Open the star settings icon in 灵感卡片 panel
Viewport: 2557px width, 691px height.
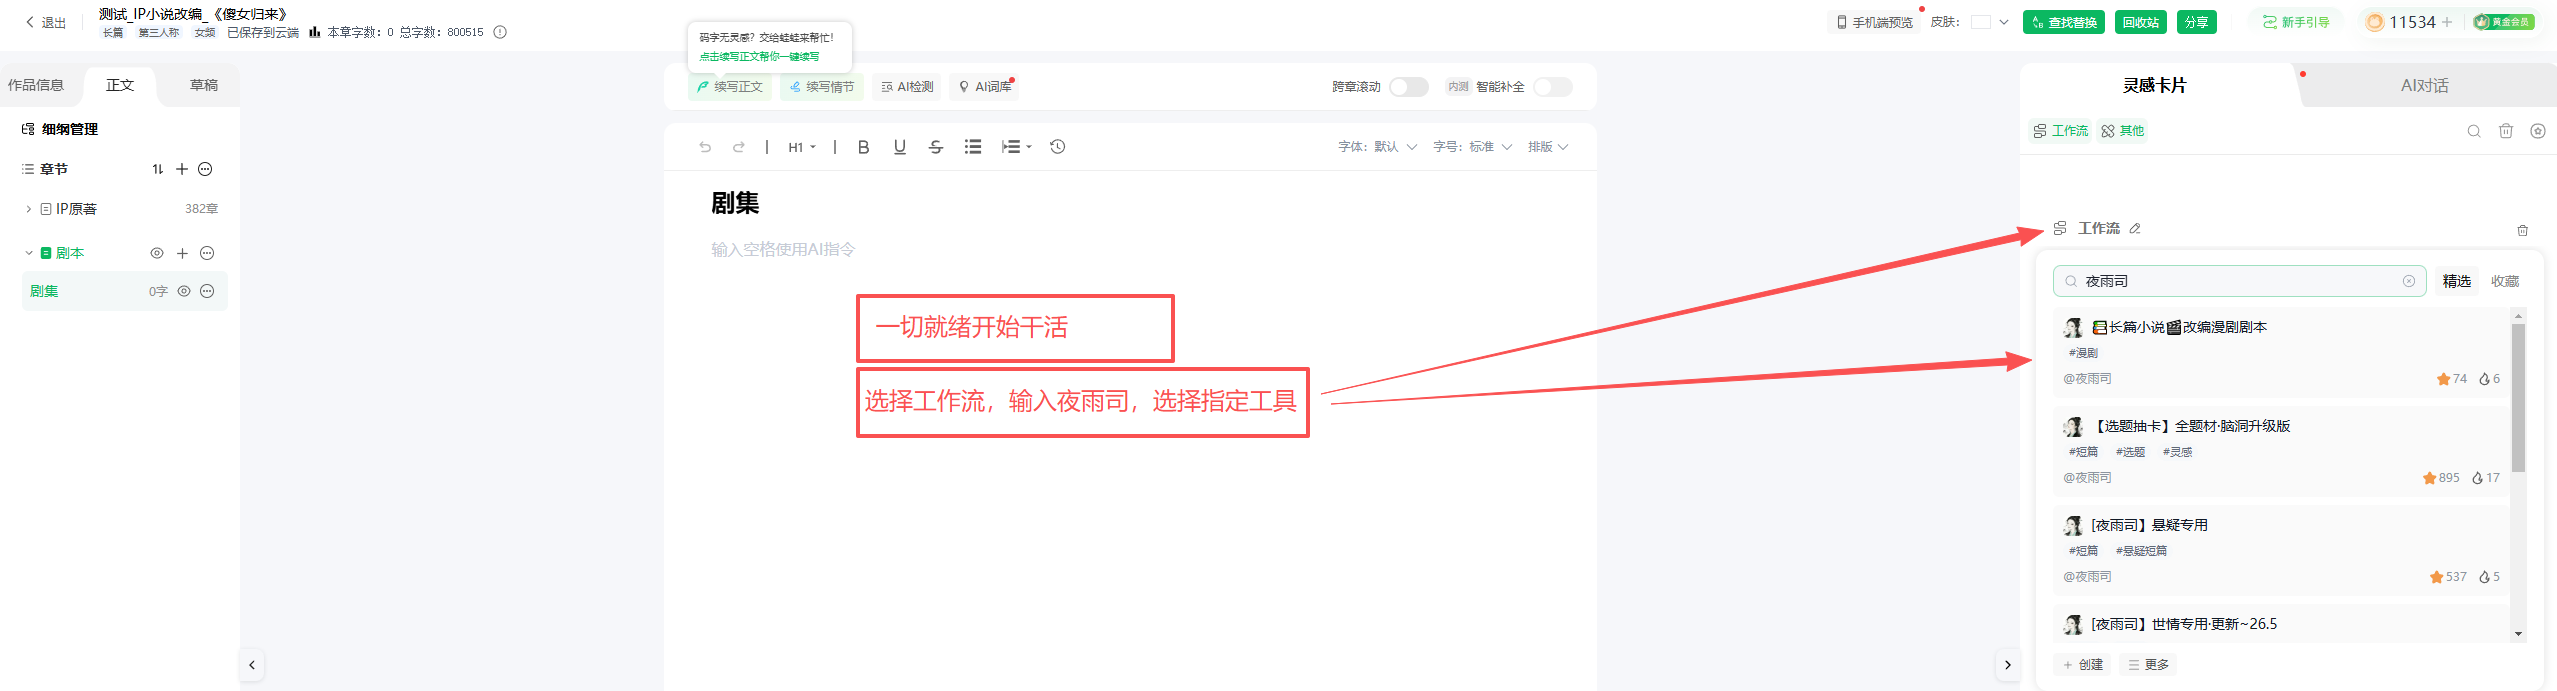2538,131
